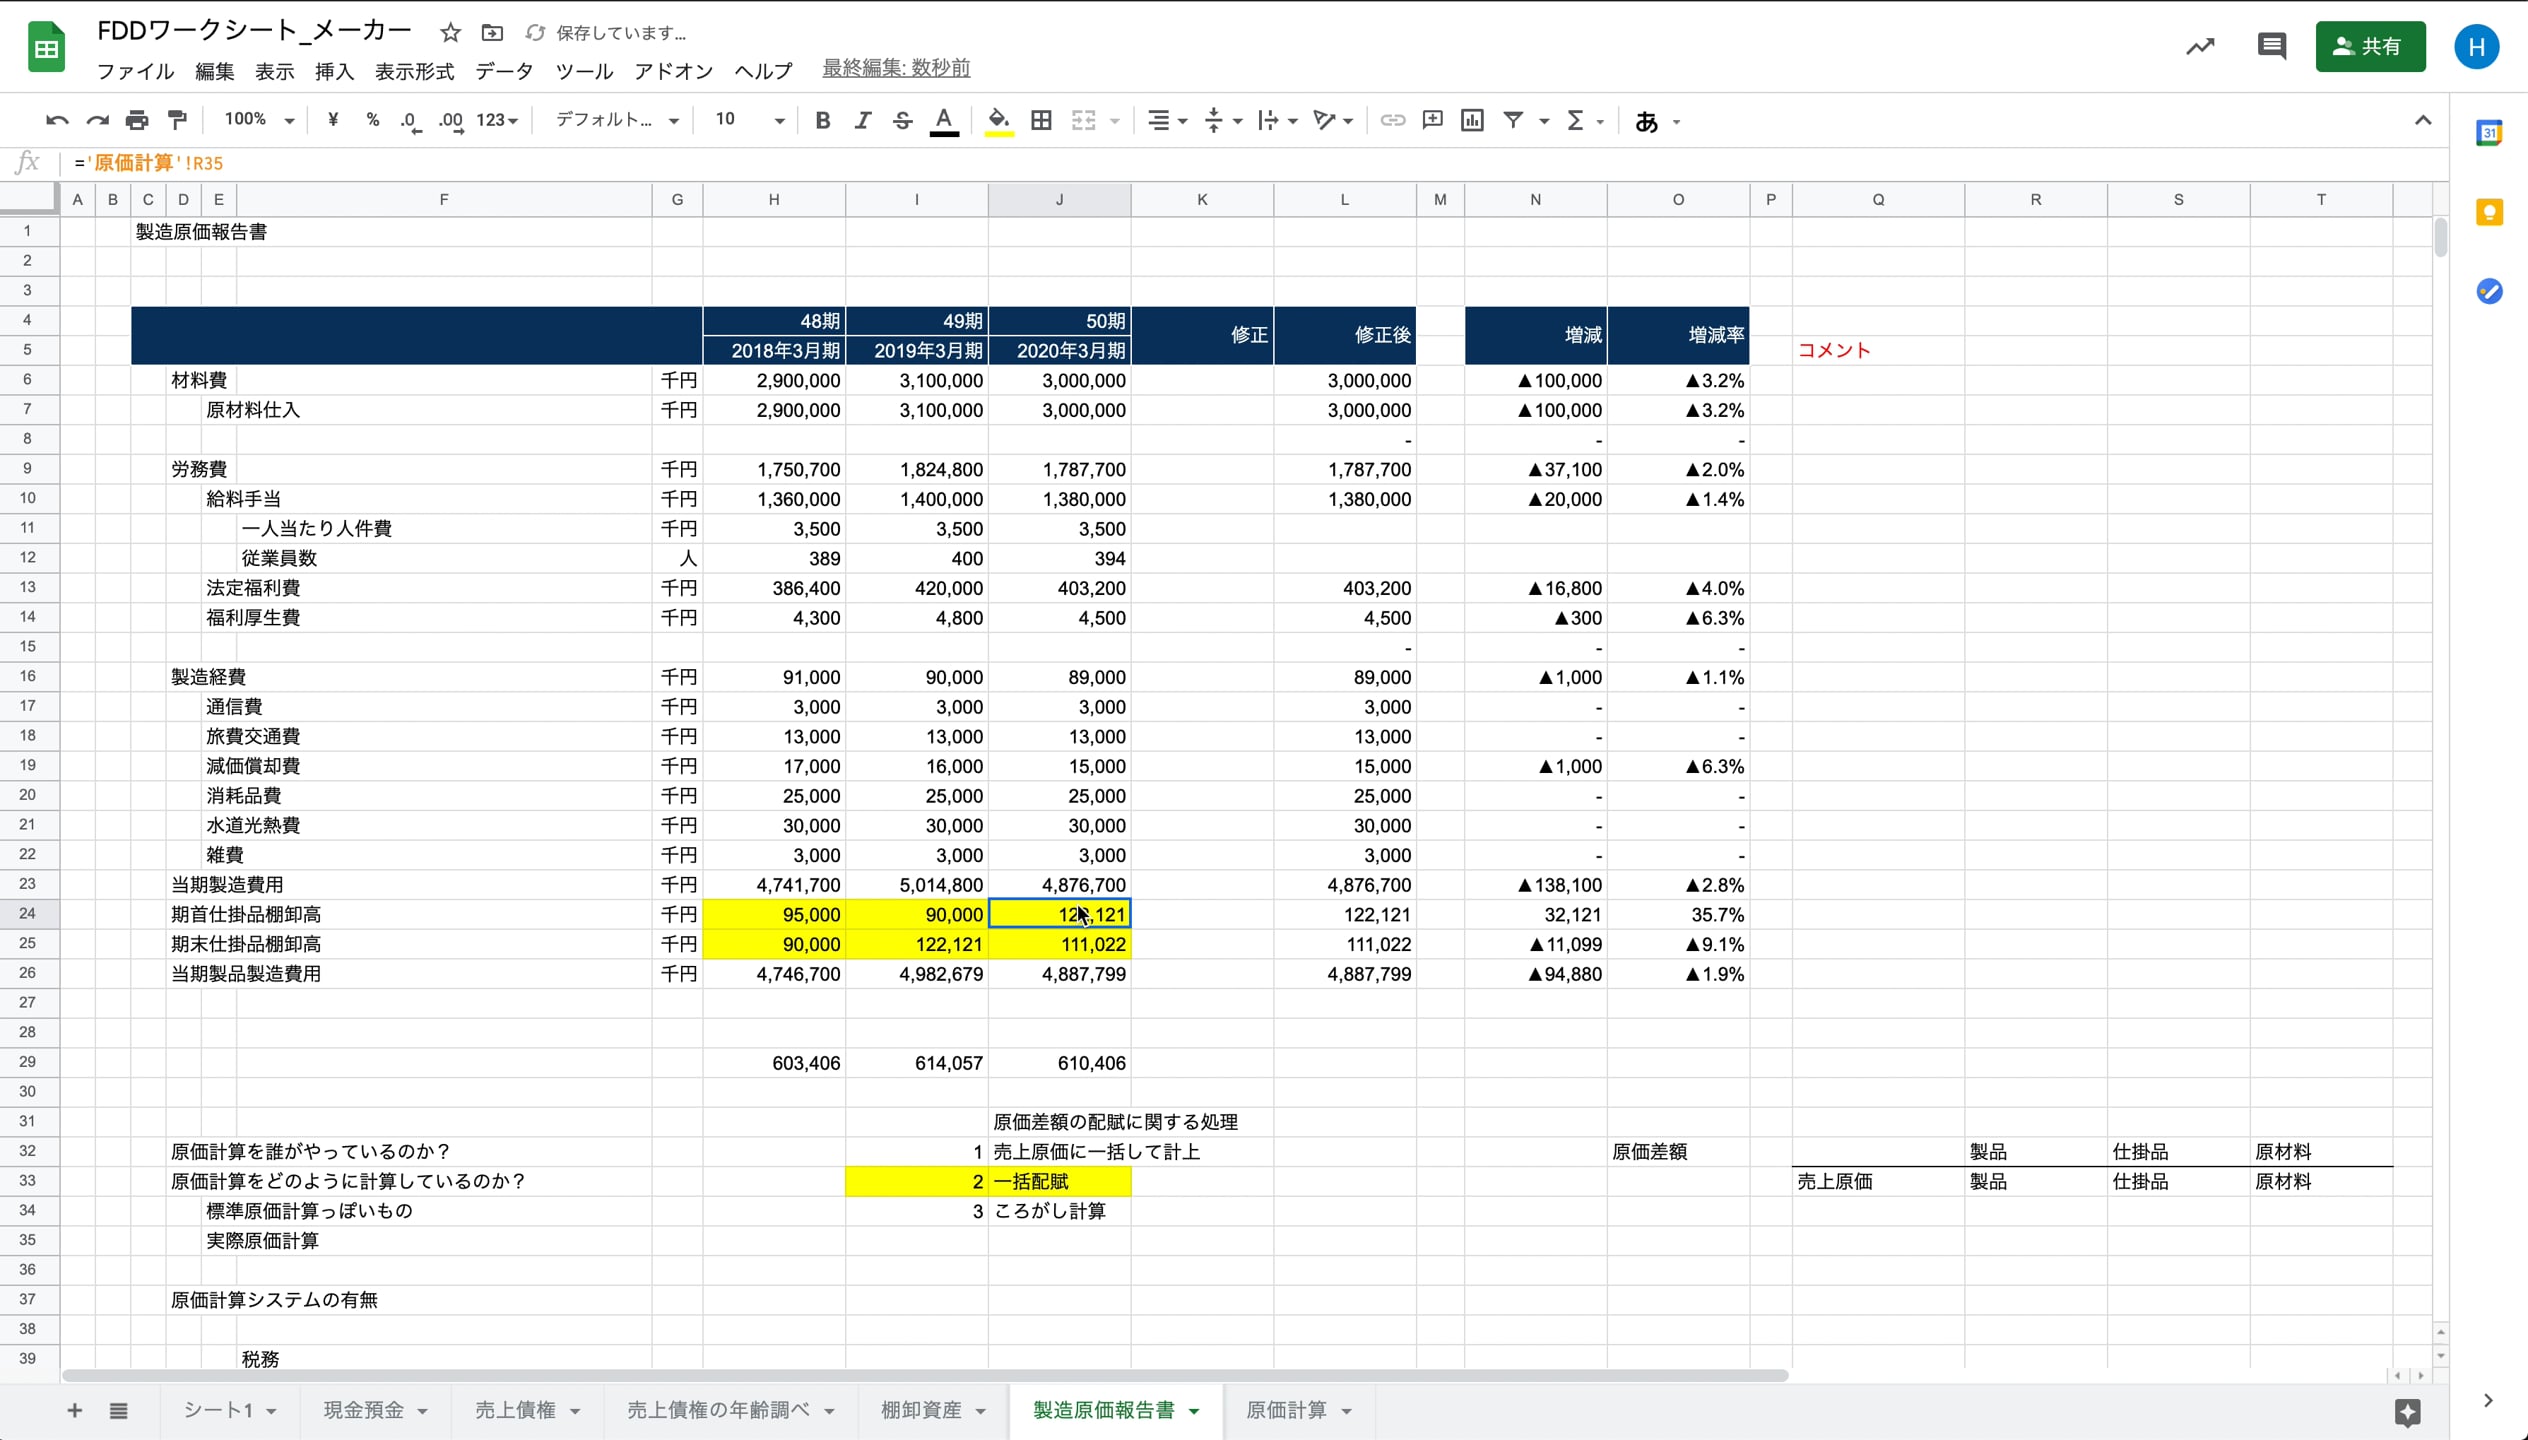
Task: Click the 共有 share button
Action: pyautogui.click(x=2371, y=47)
